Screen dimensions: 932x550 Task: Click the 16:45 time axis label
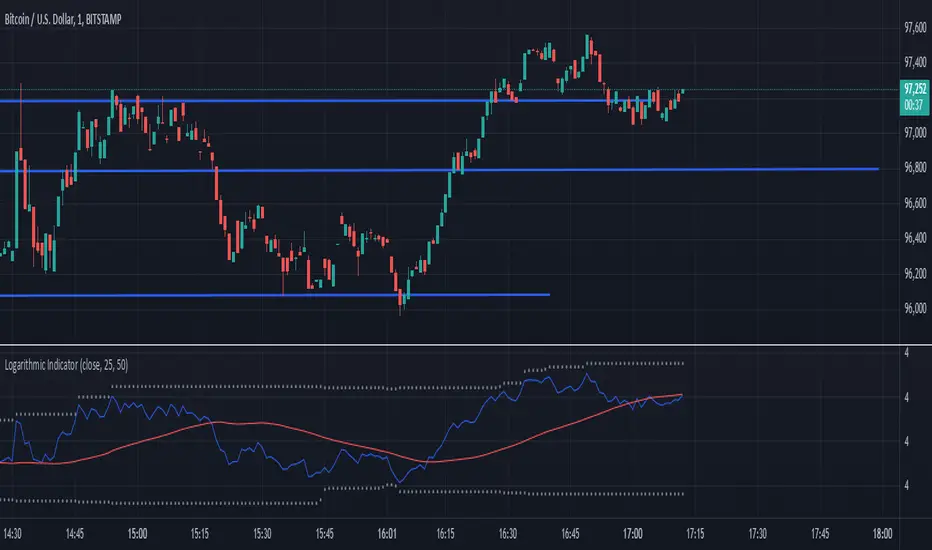(x=570, y=533)
